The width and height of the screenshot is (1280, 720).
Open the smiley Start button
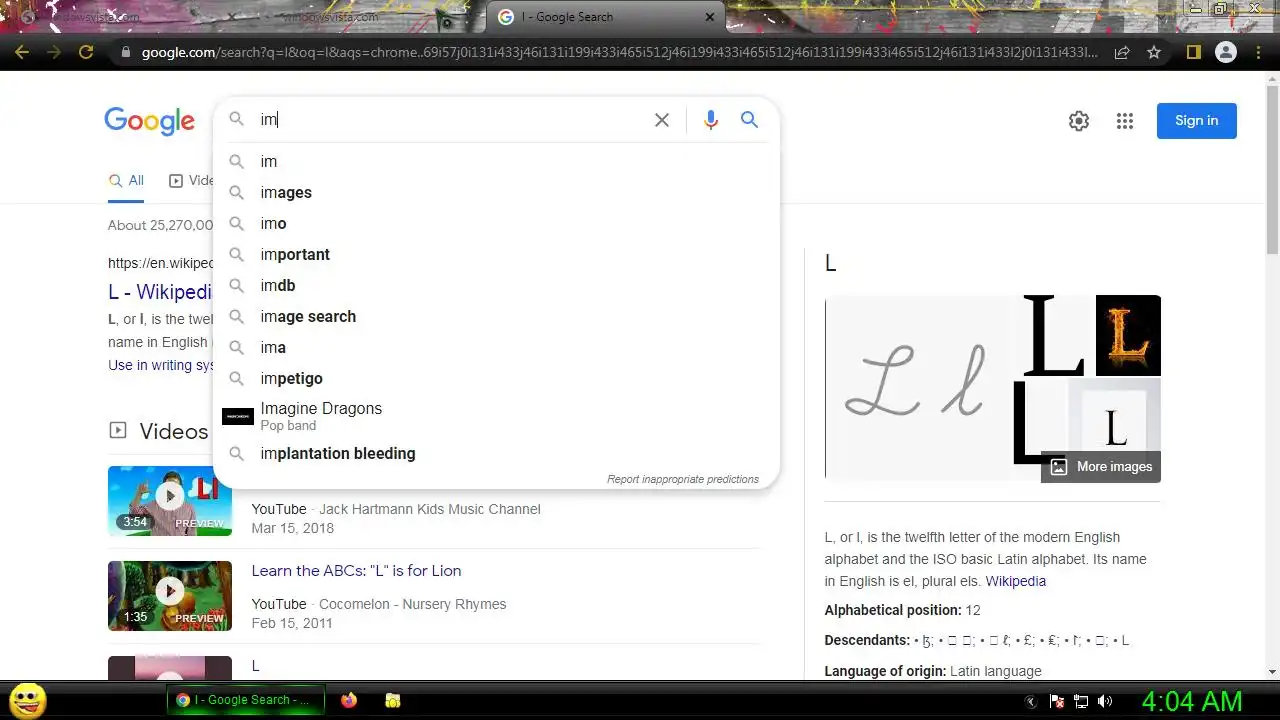[x=27, y=700]
